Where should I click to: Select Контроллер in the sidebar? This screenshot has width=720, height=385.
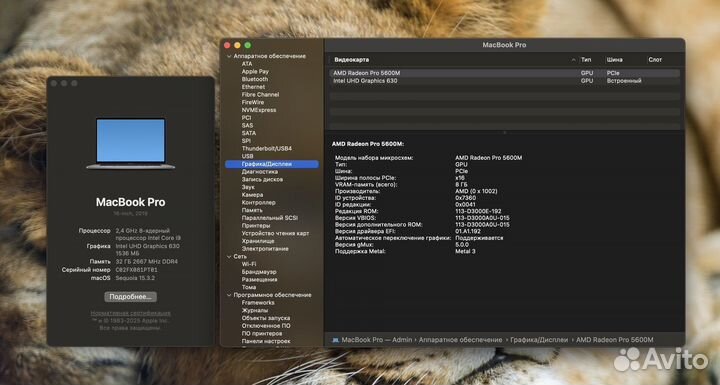[259, 203]
